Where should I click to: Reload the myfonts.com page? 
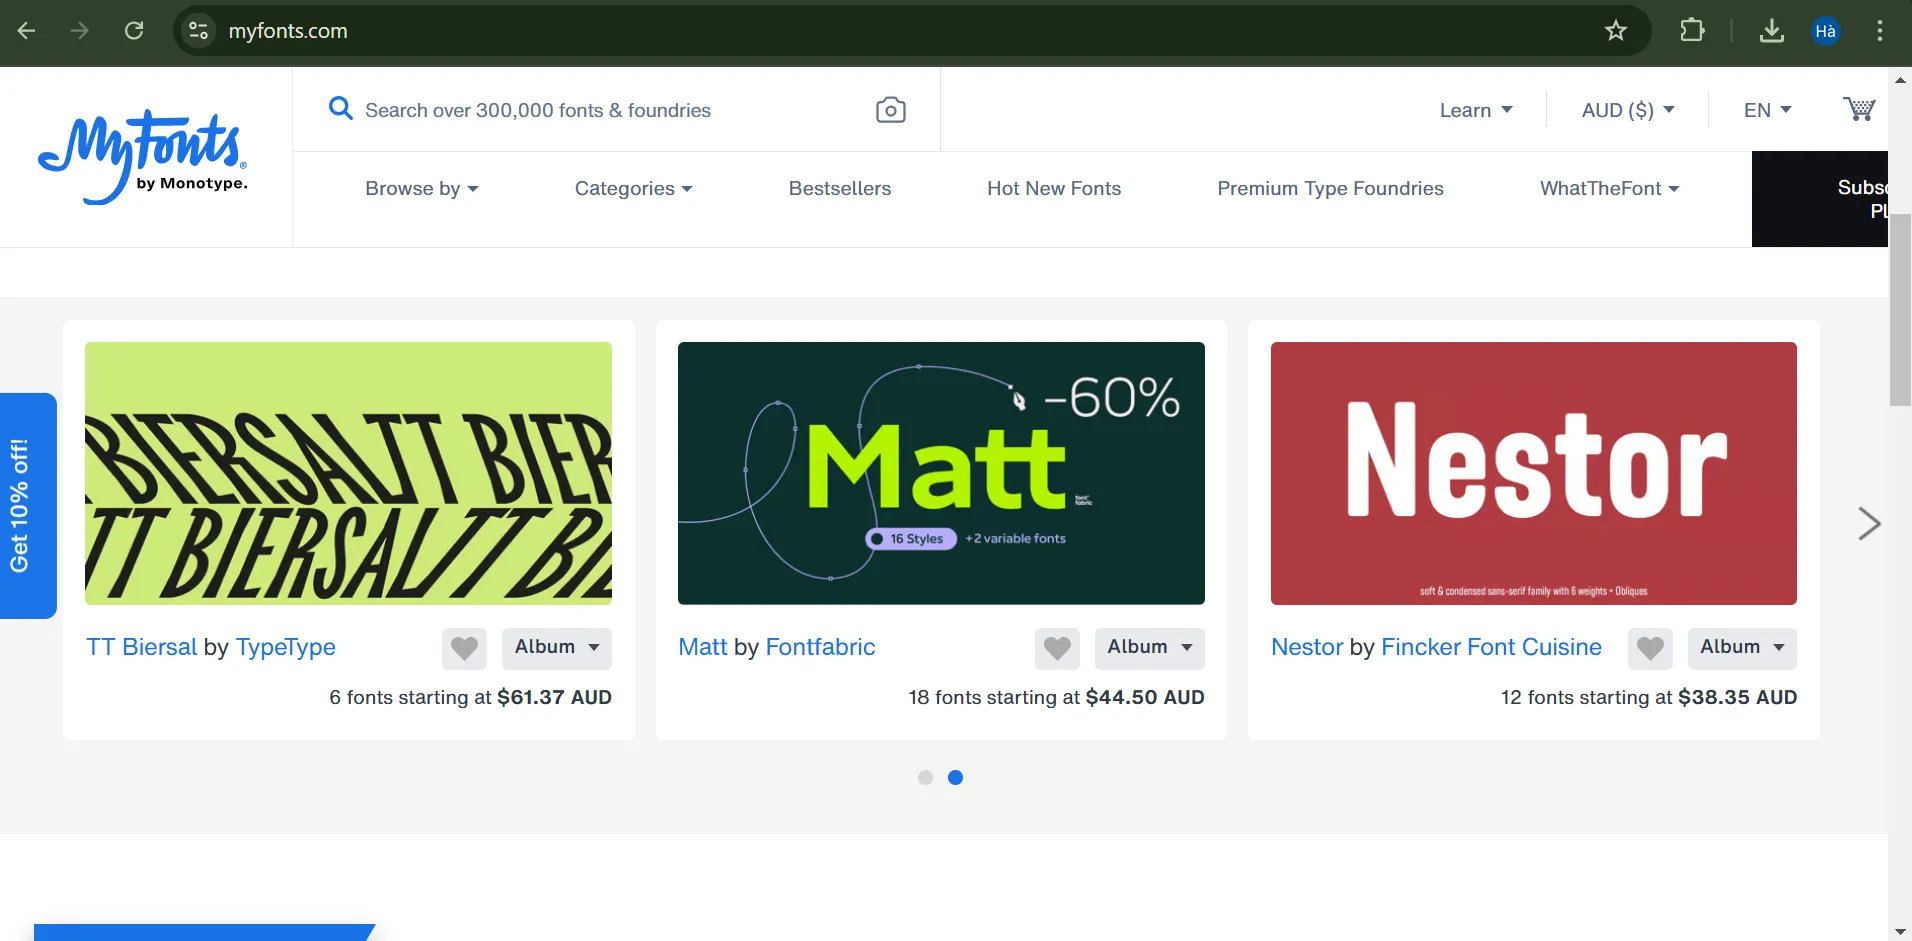point(134,31)
